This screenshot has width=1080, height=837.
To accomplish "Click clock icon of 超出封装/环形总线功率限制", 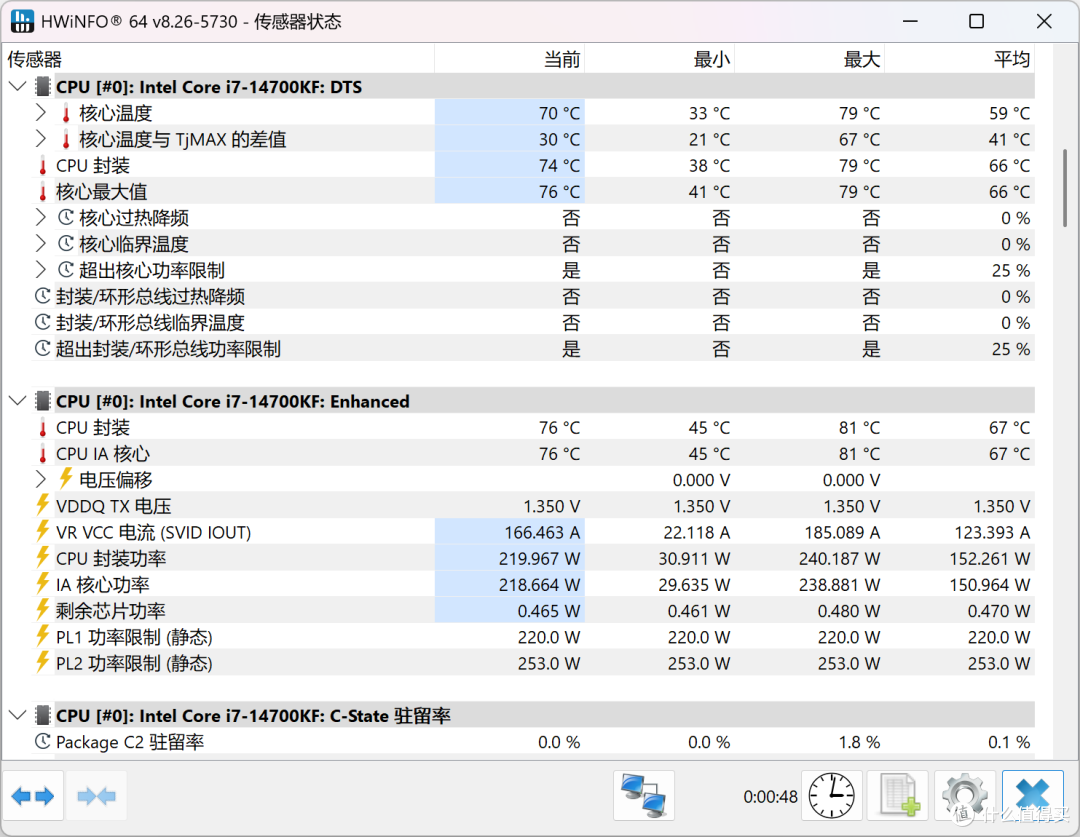I will 43,349.
